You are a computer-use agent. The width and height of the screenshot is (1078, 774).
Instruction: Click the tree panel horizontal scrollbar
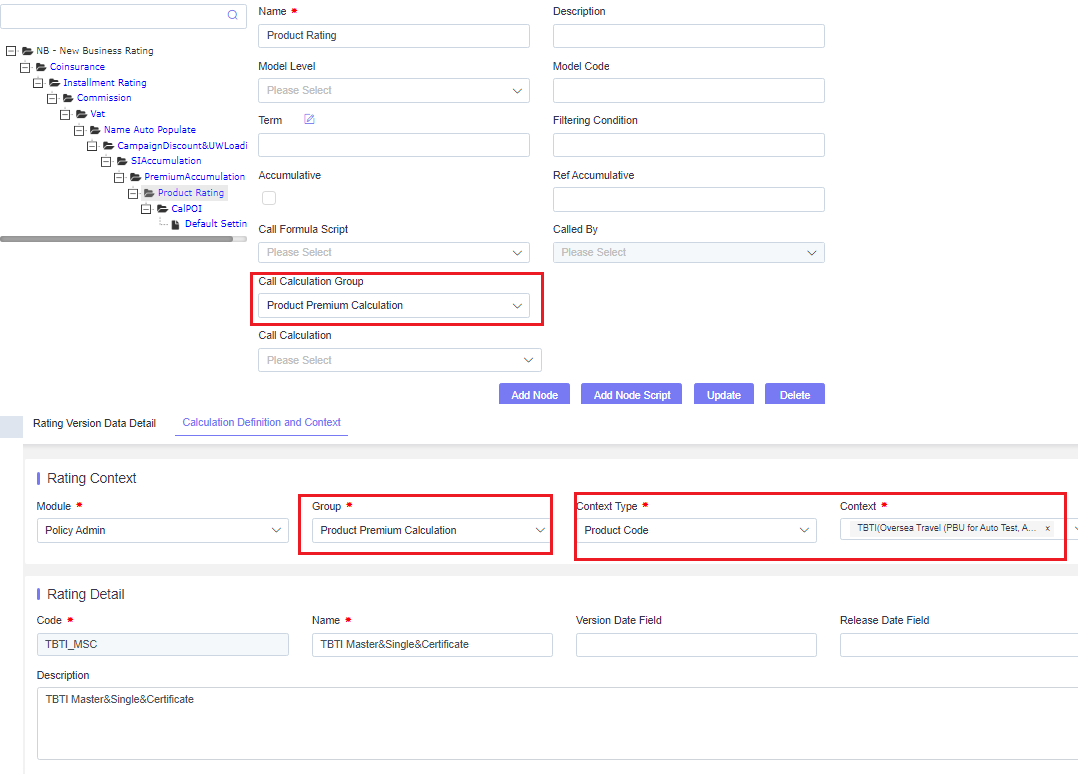(117, 239)
